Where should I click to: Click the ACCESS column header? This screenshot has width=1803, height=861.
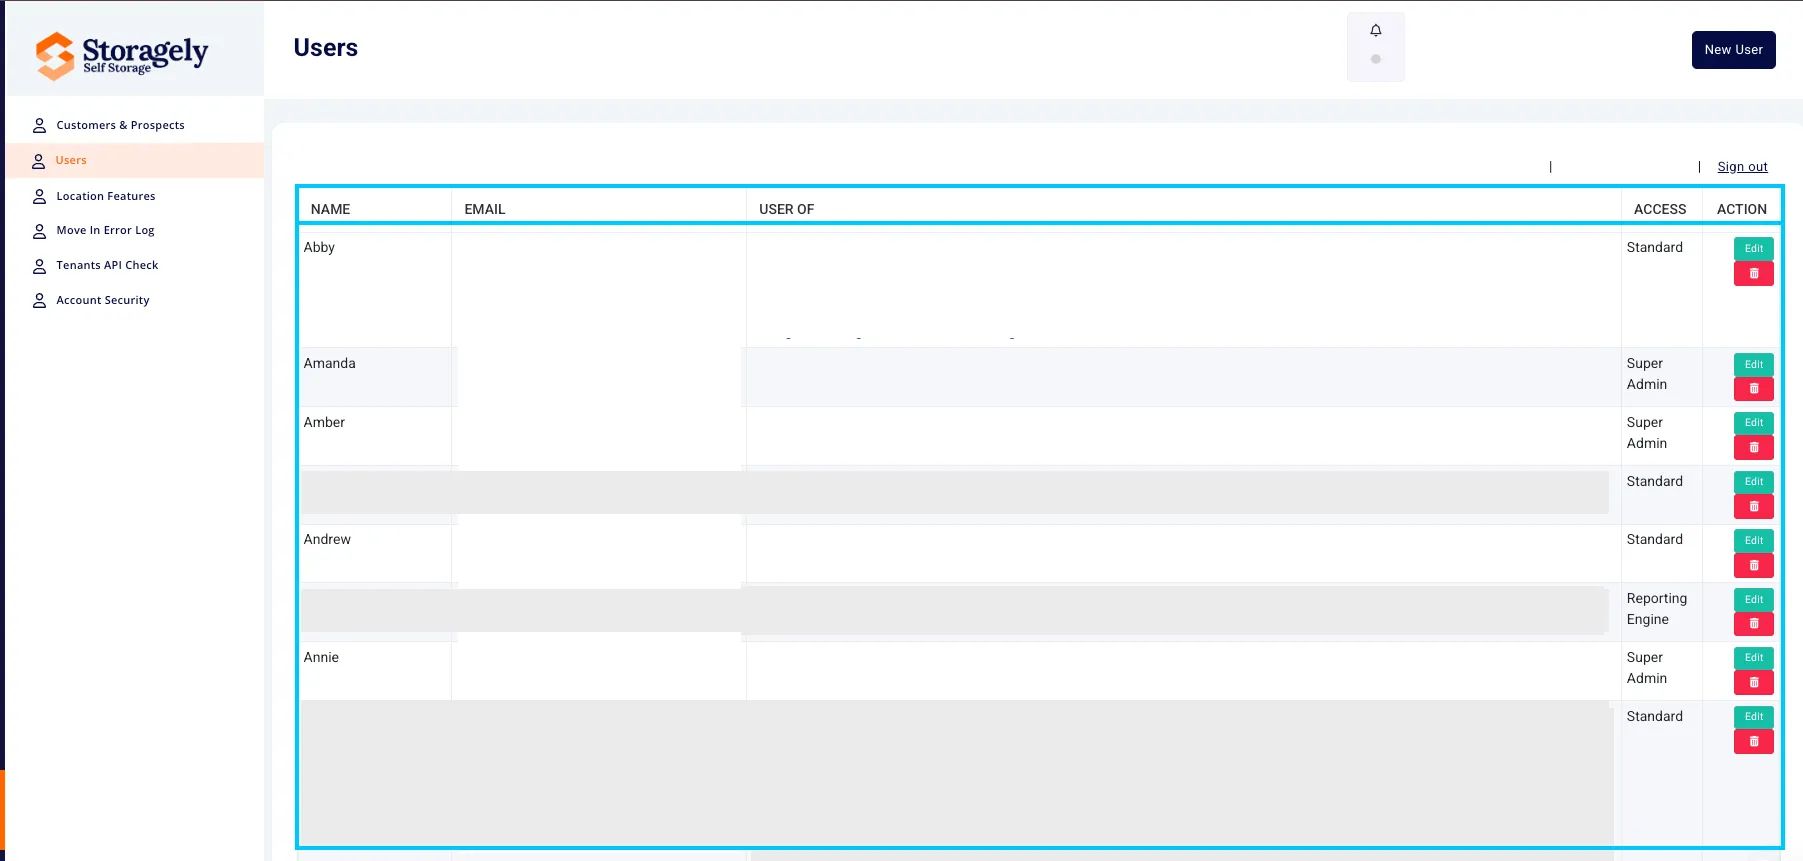pos(1660,209)
